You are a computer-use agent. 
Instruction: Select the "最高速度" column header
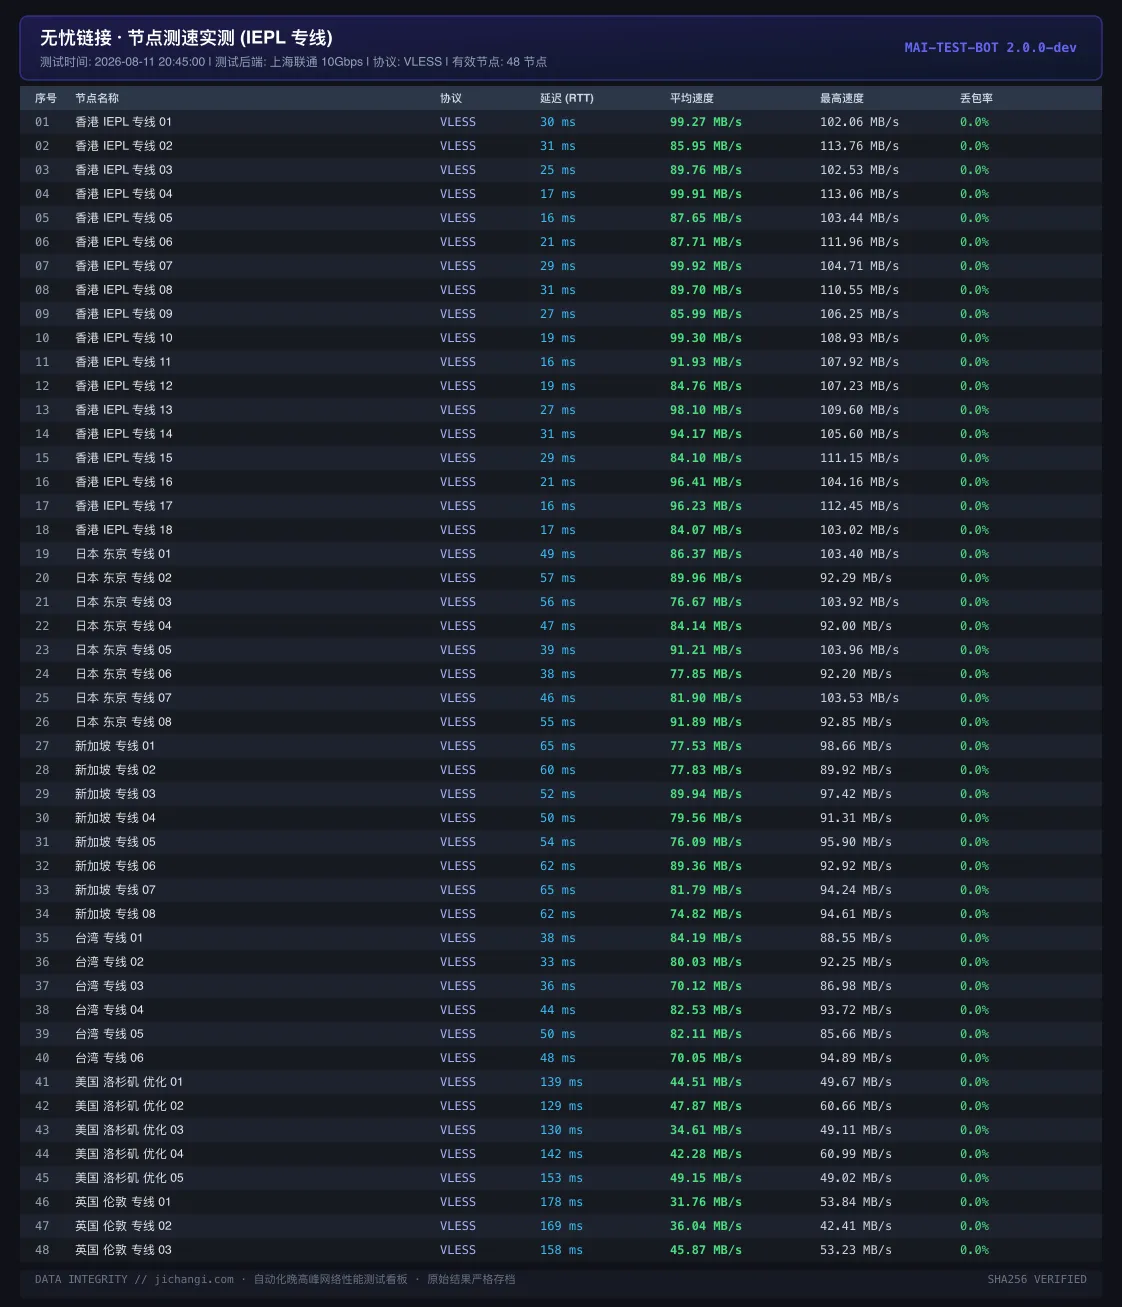pyautogui.click(x=842, y=98)
